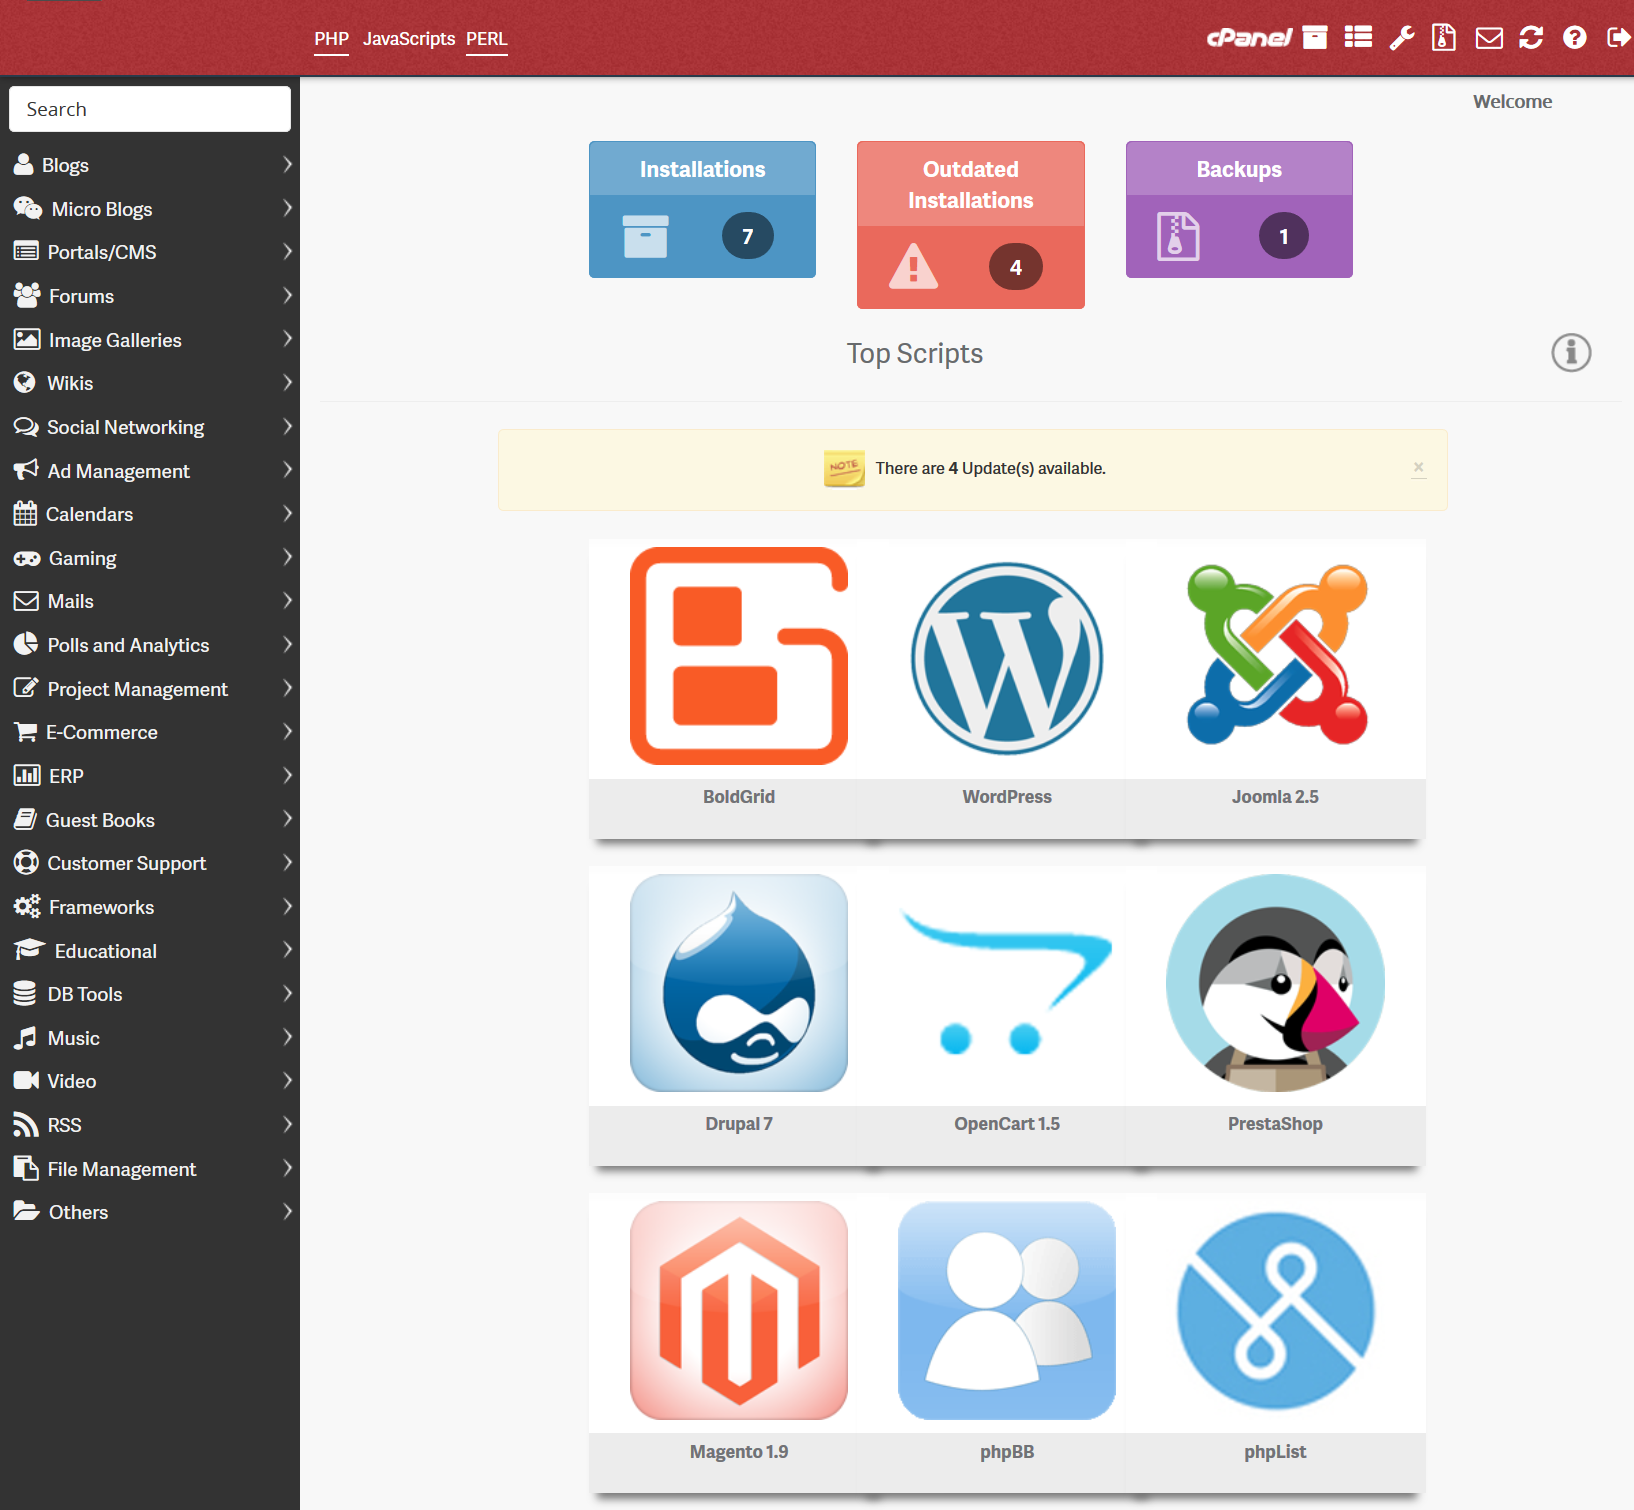1634x1510 pixels.
Task: Expand the Image Galleries category chevron
Action: tap(287, 339)
